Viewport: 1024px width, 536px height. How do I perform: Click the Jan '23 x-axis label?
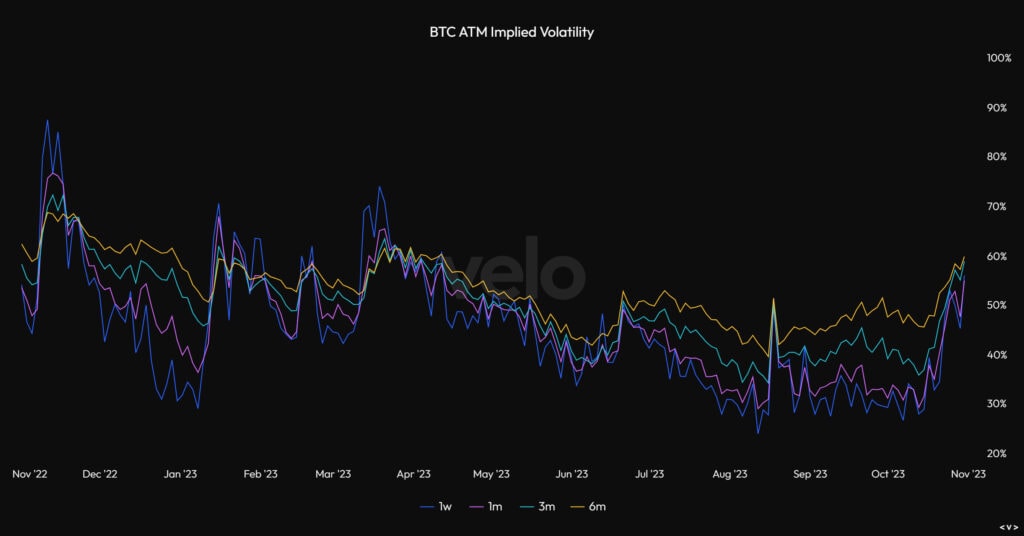pyautogui.click(x=180, y=474)
